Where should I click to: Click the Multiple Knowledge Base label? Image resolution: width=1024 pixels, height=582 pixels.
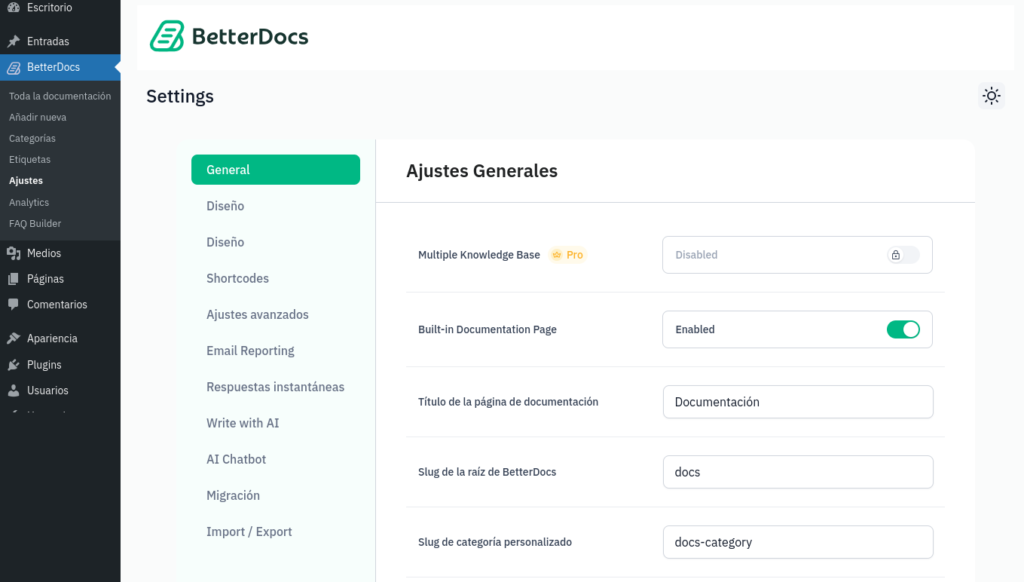pos(479,255)
